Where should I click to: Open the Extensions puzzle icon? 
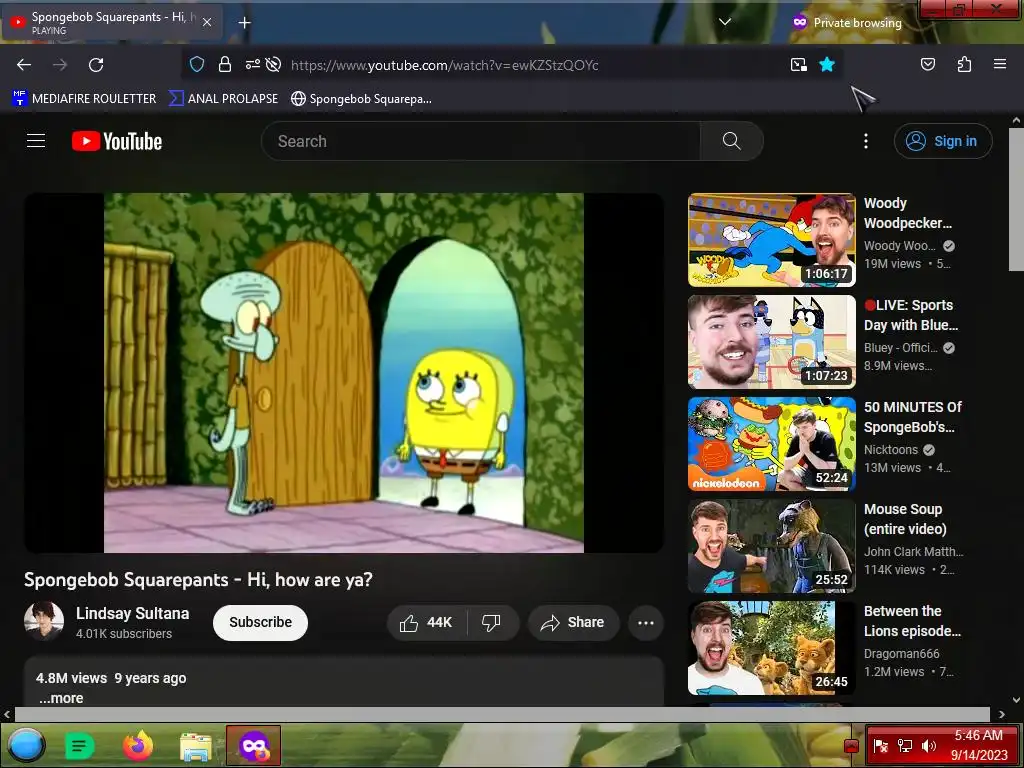pyautogui.click(x=964, y=64)
